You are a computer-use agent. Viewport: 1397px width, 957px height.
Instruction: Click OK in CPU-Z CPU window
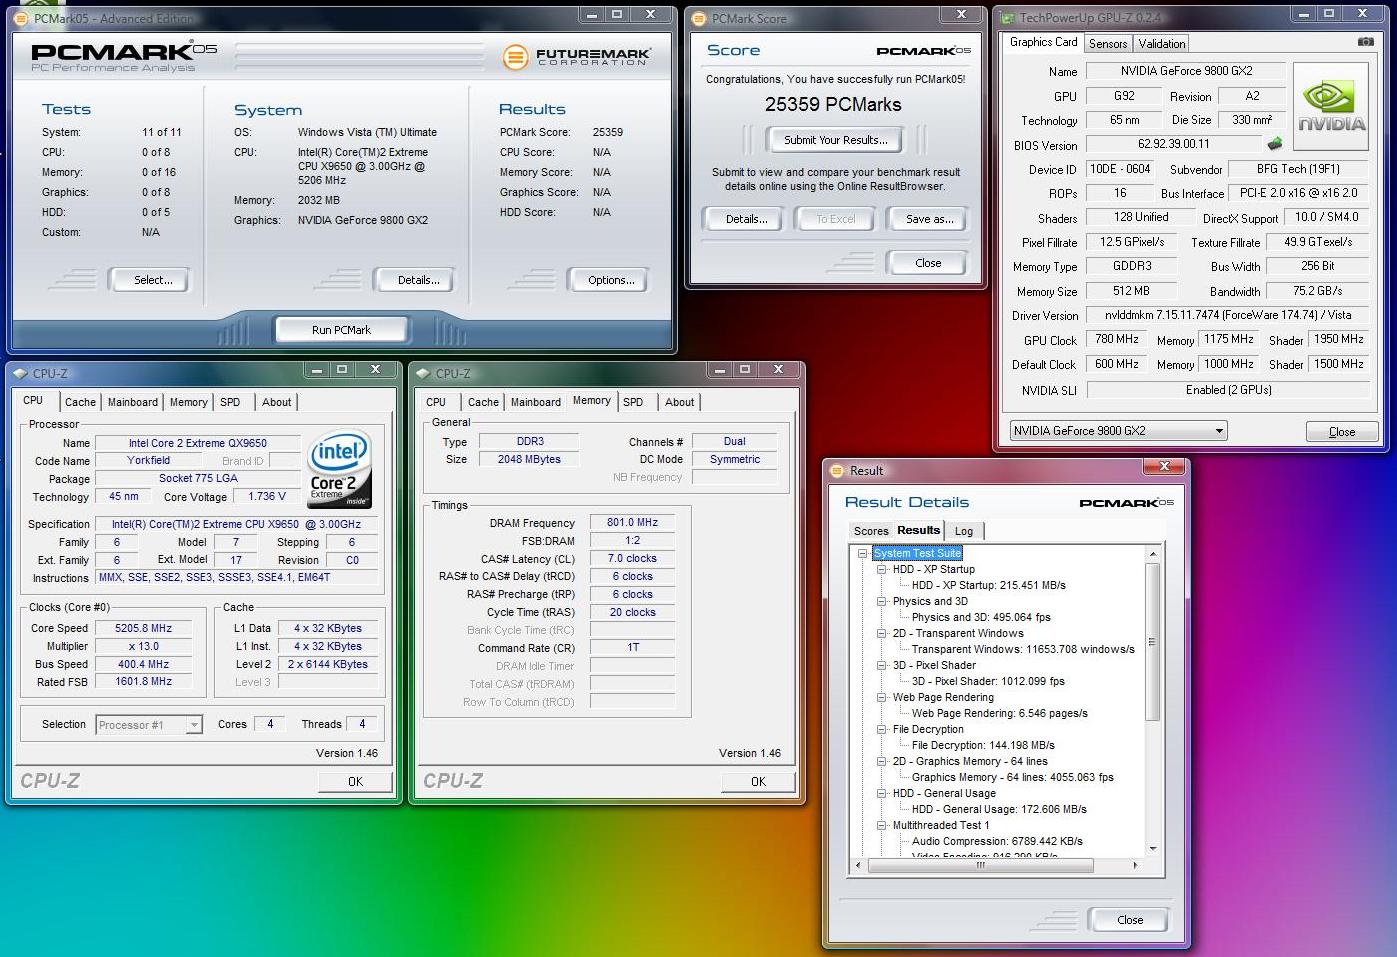point(355,782)
